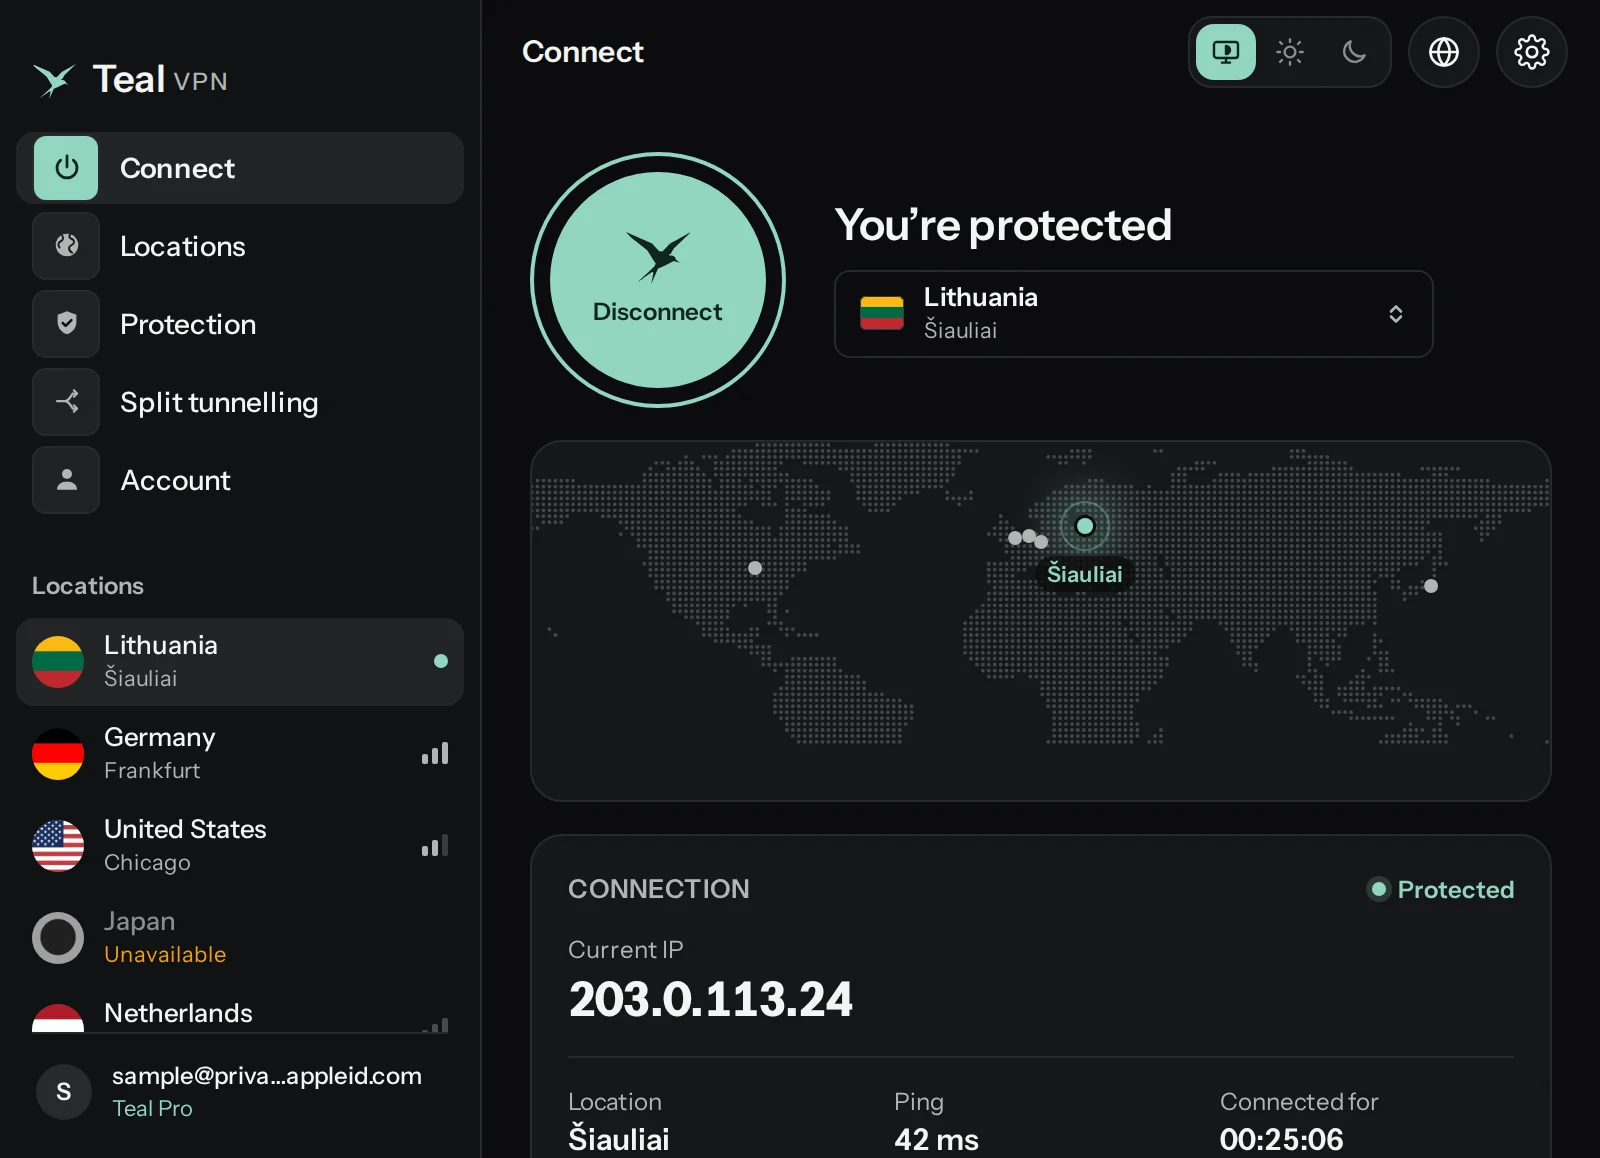
Task: Click United States signal strength bars
Action: pos(435,845)
